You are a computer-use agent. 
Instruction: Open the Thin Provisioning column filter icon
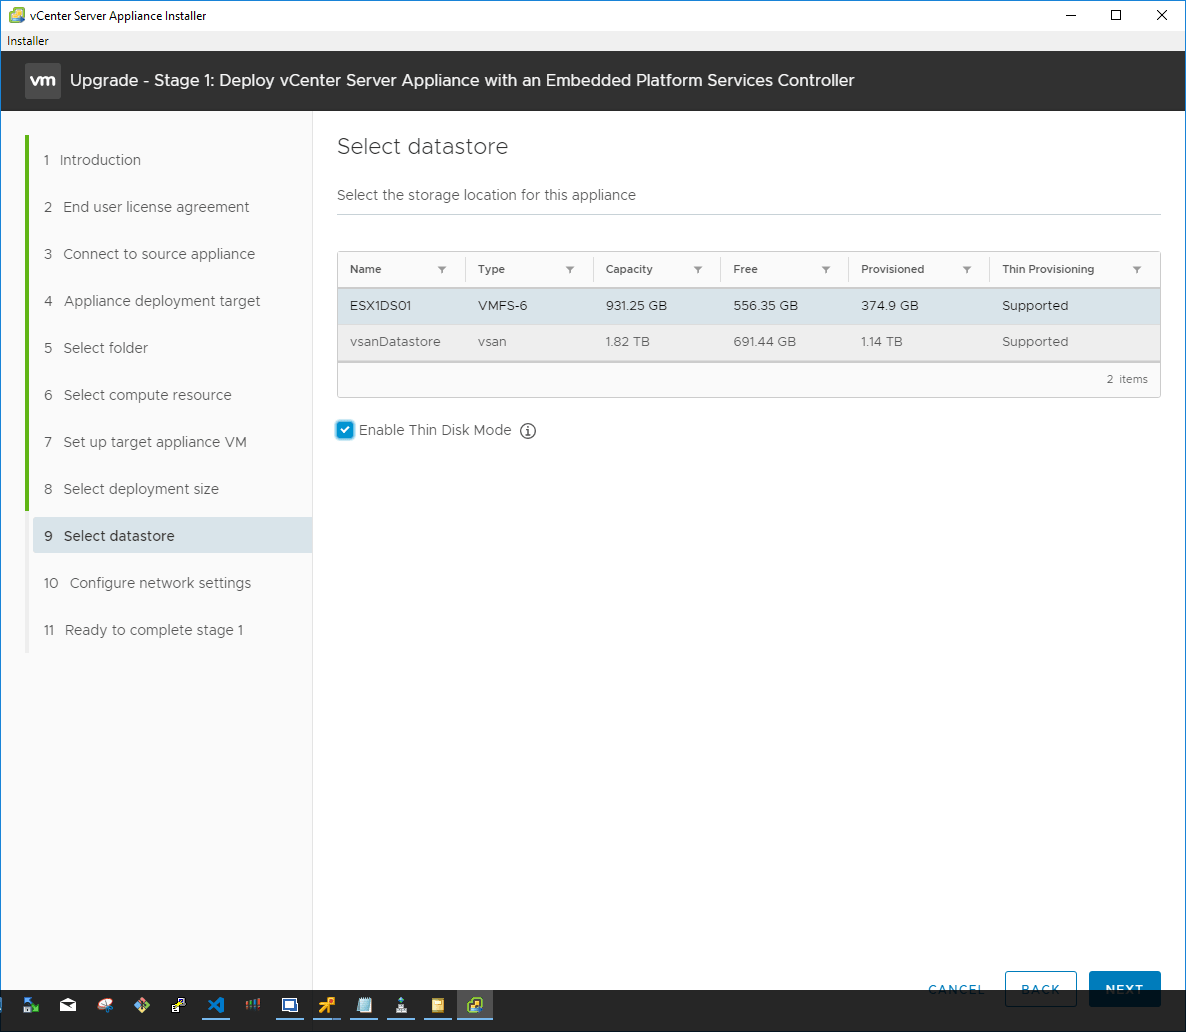(1136, 269)
